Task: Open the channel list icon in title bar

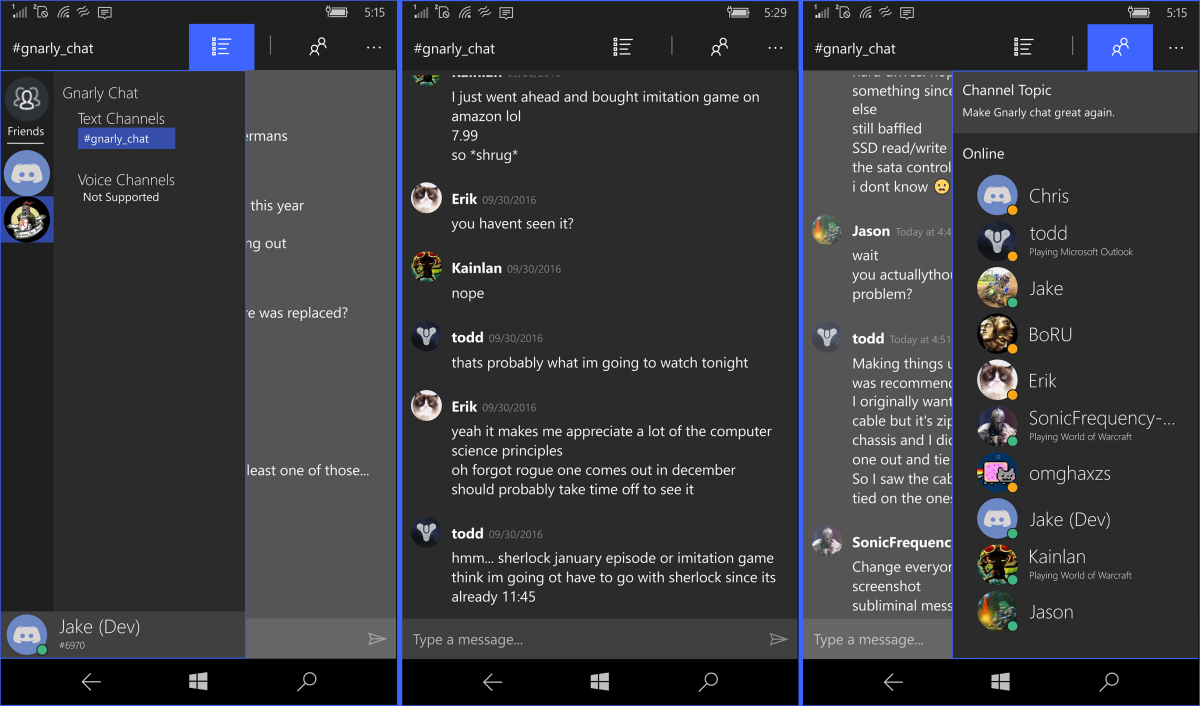Action: (221, 47)
